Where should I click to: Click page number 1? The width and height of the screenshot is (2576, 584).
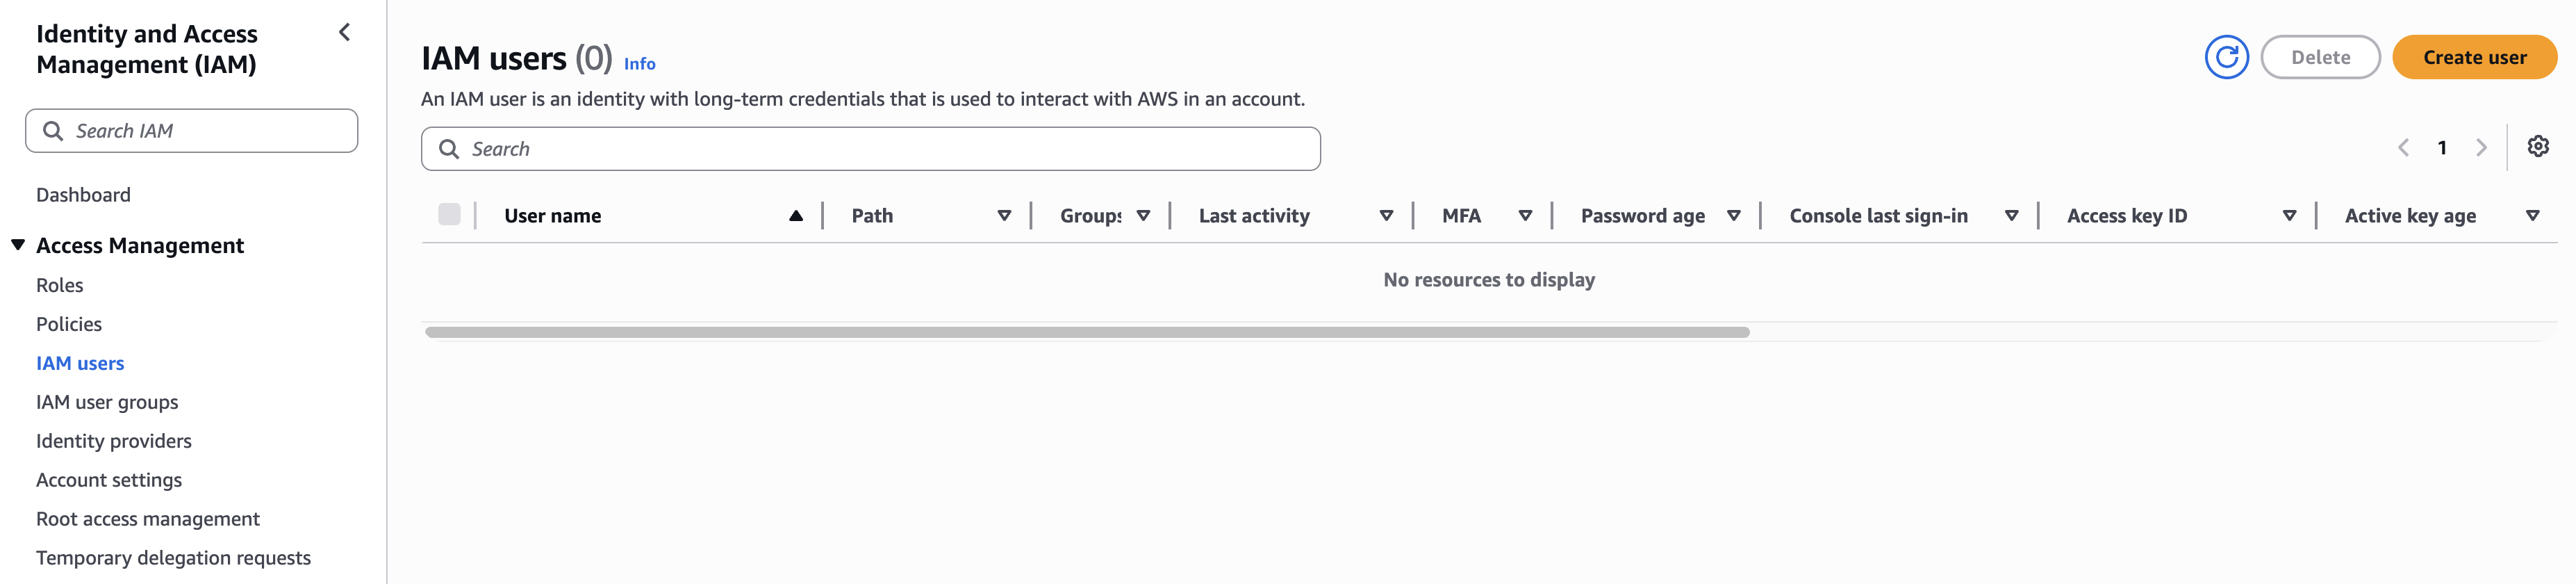[x=2442, y=148]
